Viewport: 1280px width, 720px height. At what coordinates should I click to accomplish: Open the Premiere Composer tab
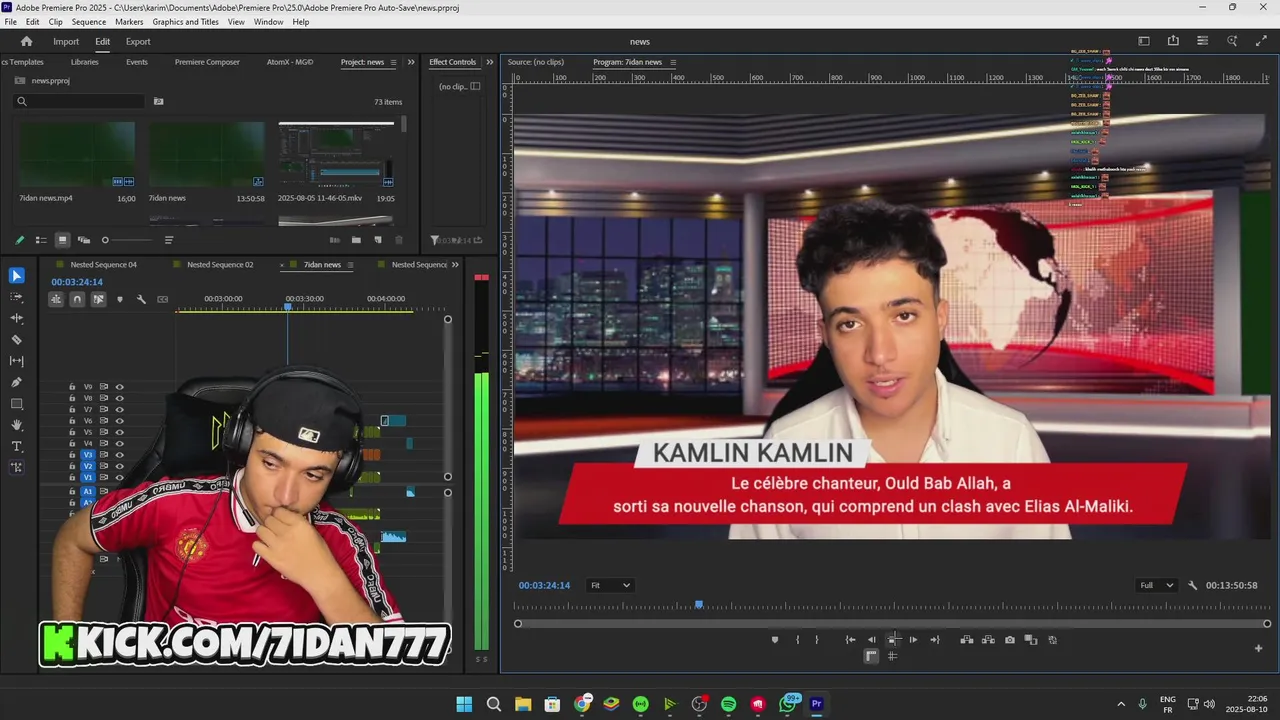207,62
